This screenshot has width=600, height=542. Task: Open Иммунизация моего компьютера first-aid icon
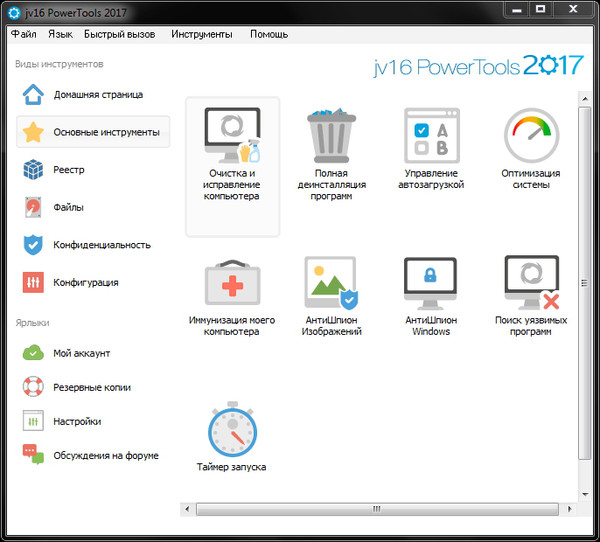click(x=232, y=284)
